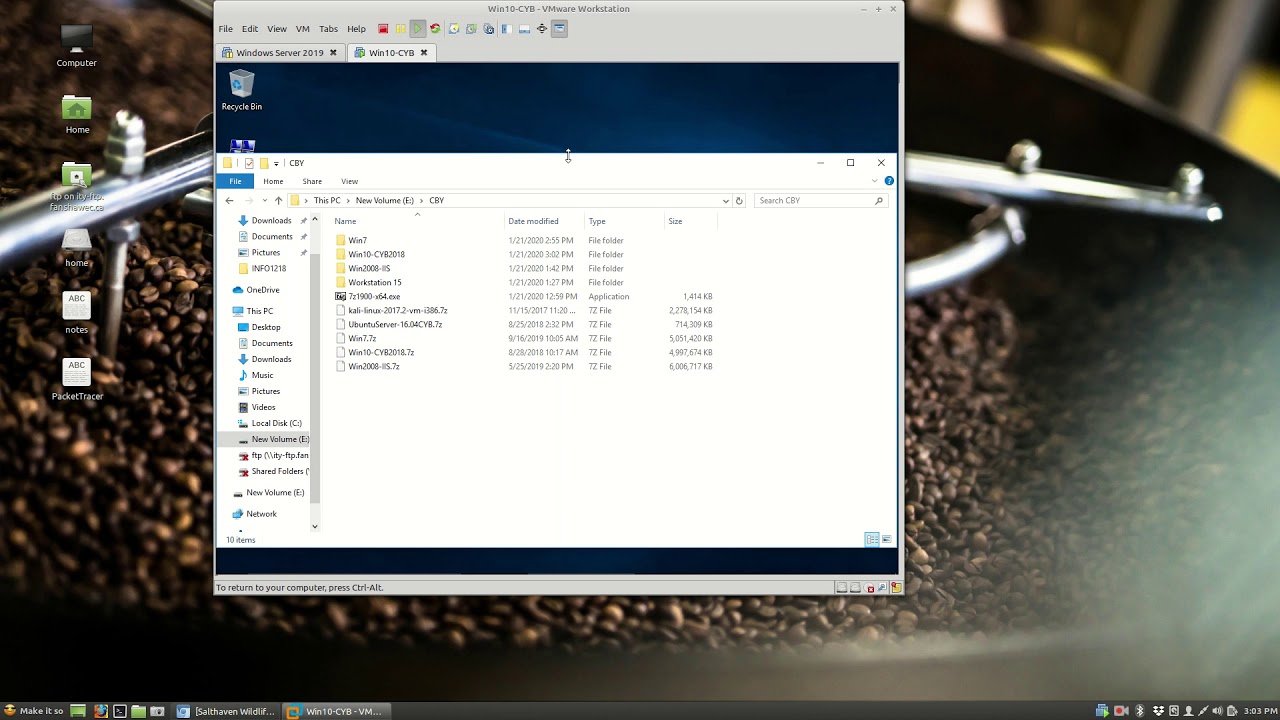
Task: Open VMware VM menu
Action: pyautogui.click(x=303, y=29)
